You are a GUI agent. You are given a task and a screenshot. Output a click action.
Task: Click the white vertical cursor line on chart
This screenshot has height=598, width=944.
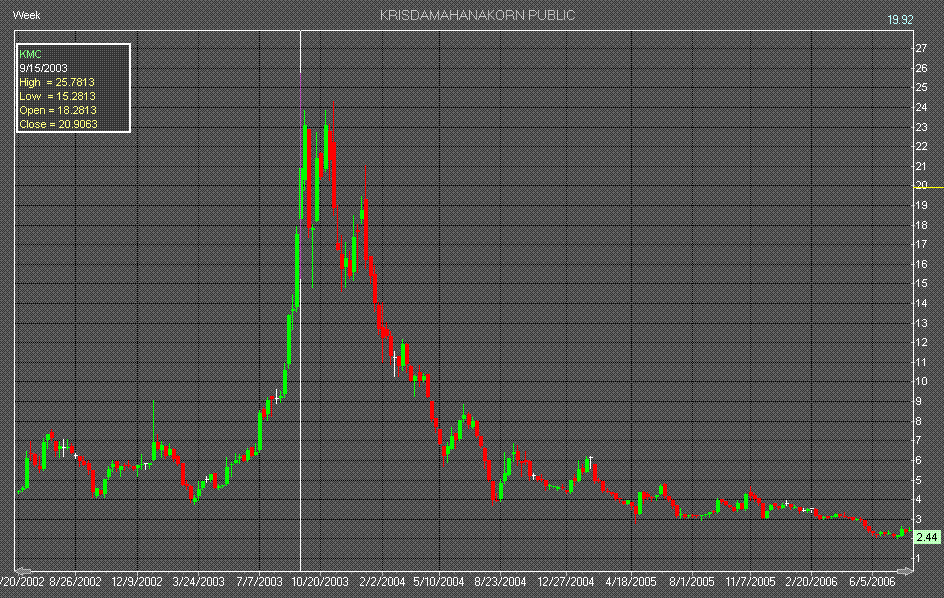click(x=300, y=301)
